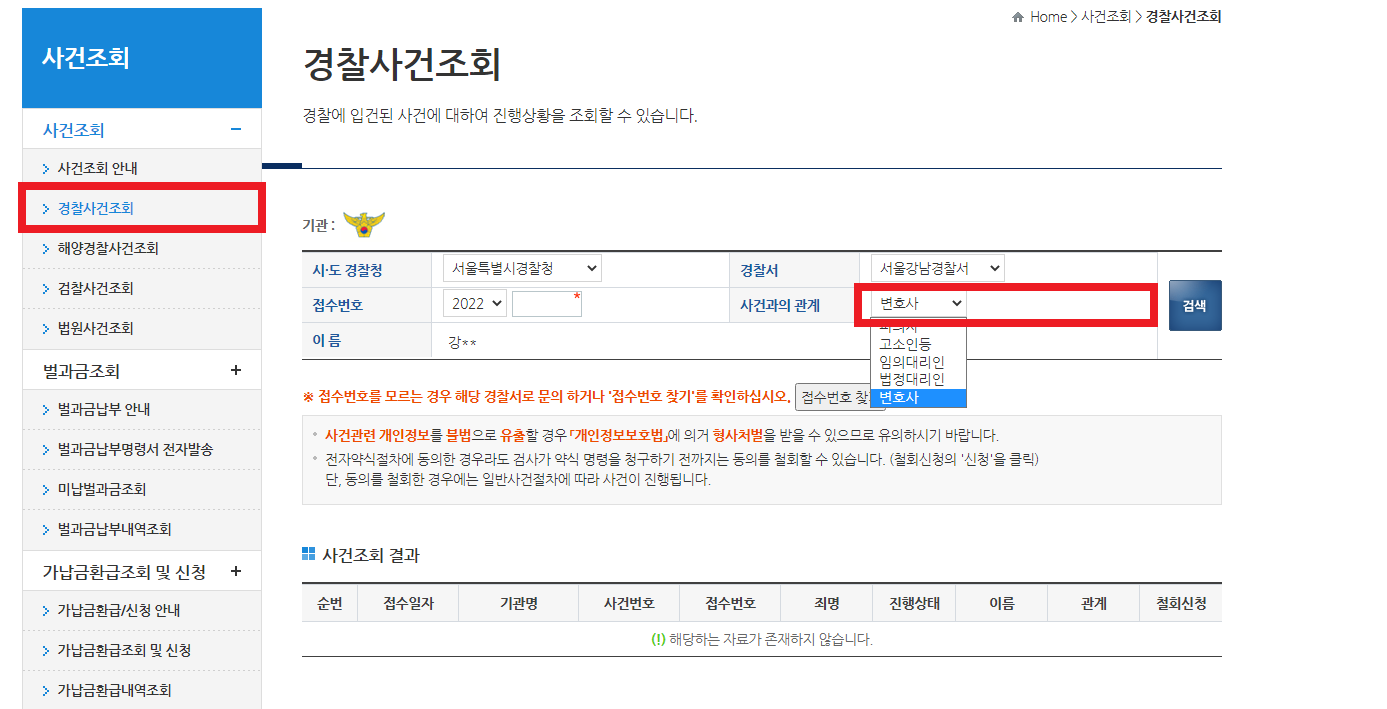Open 미납벌과금조회 in the sidebar
Image resolution: width=1387 pixels, height=709 pixels.
102,489
